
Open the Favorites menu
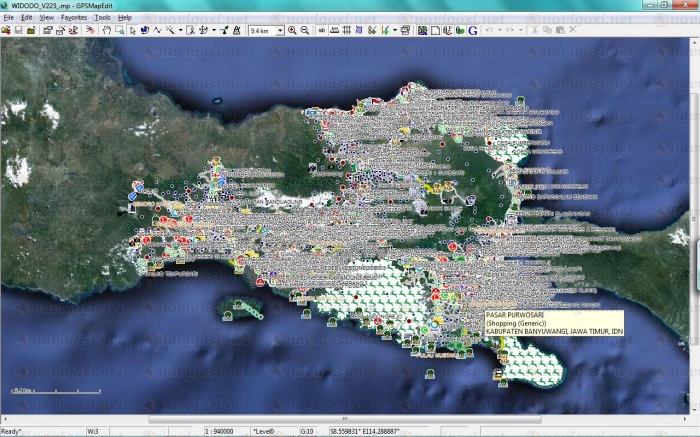[73, 18]
